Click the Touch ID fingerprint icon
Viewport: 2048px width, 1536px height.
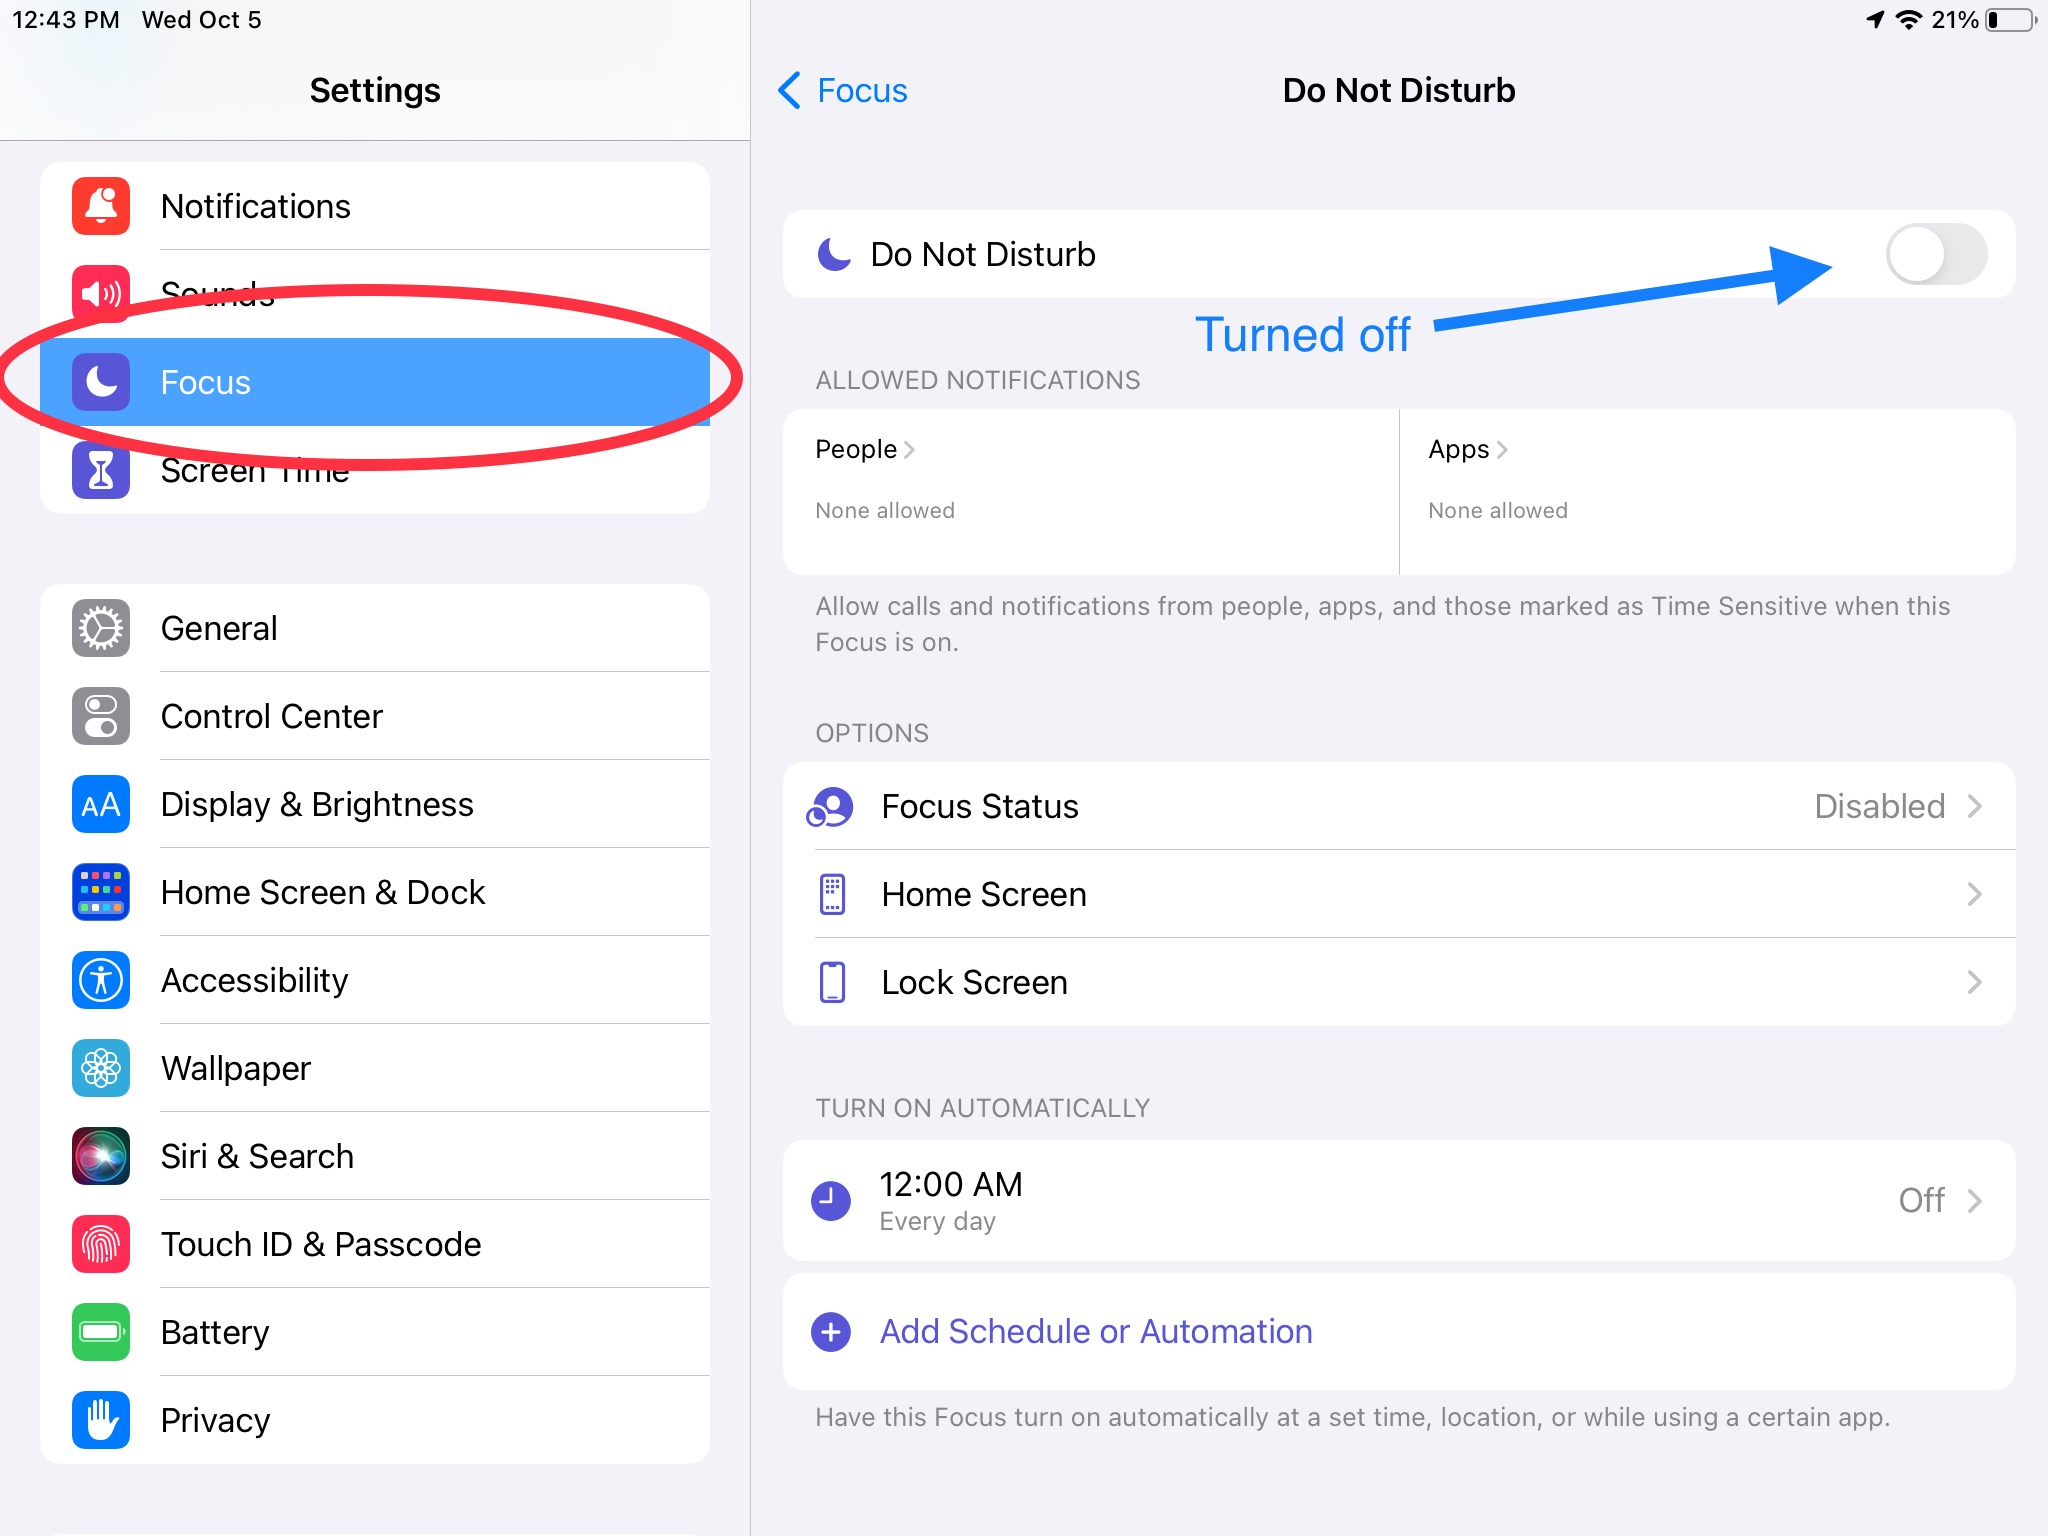coord(100,1244)
